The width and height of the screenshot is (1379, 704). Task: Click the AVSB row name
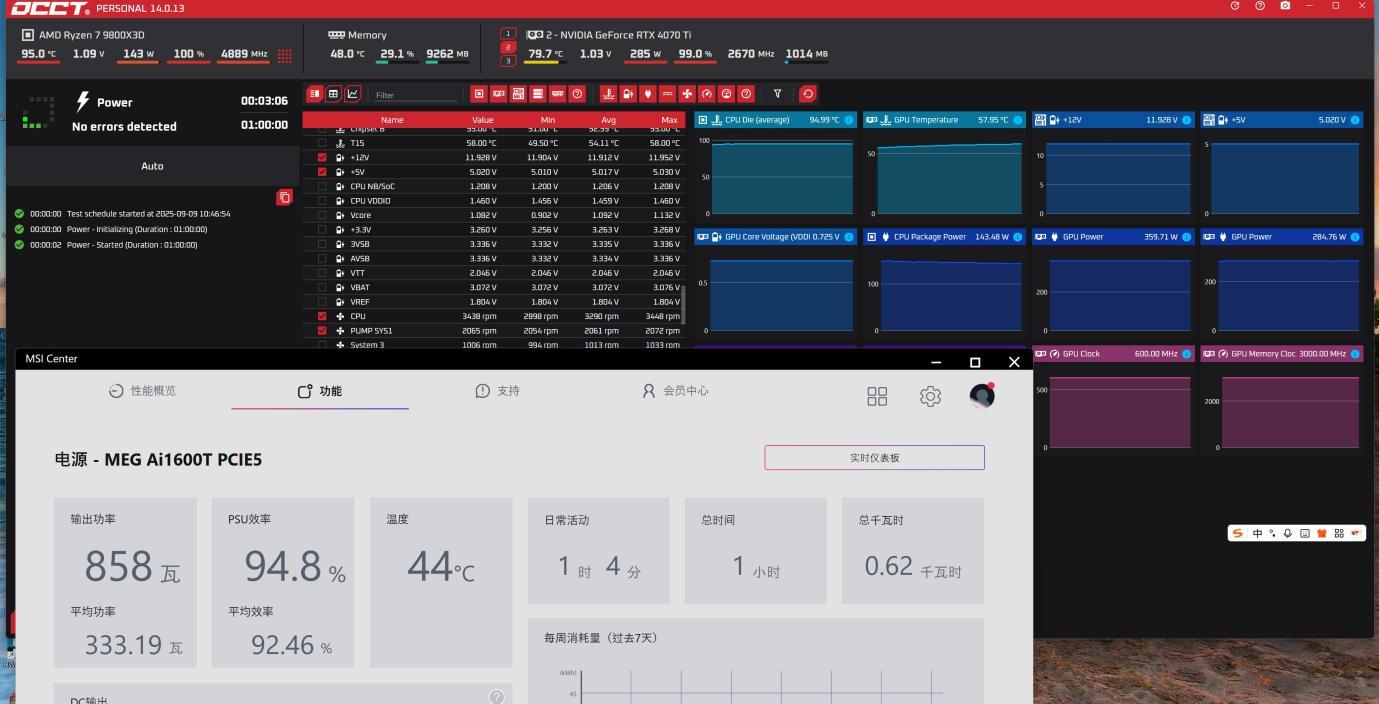(360, 258)
